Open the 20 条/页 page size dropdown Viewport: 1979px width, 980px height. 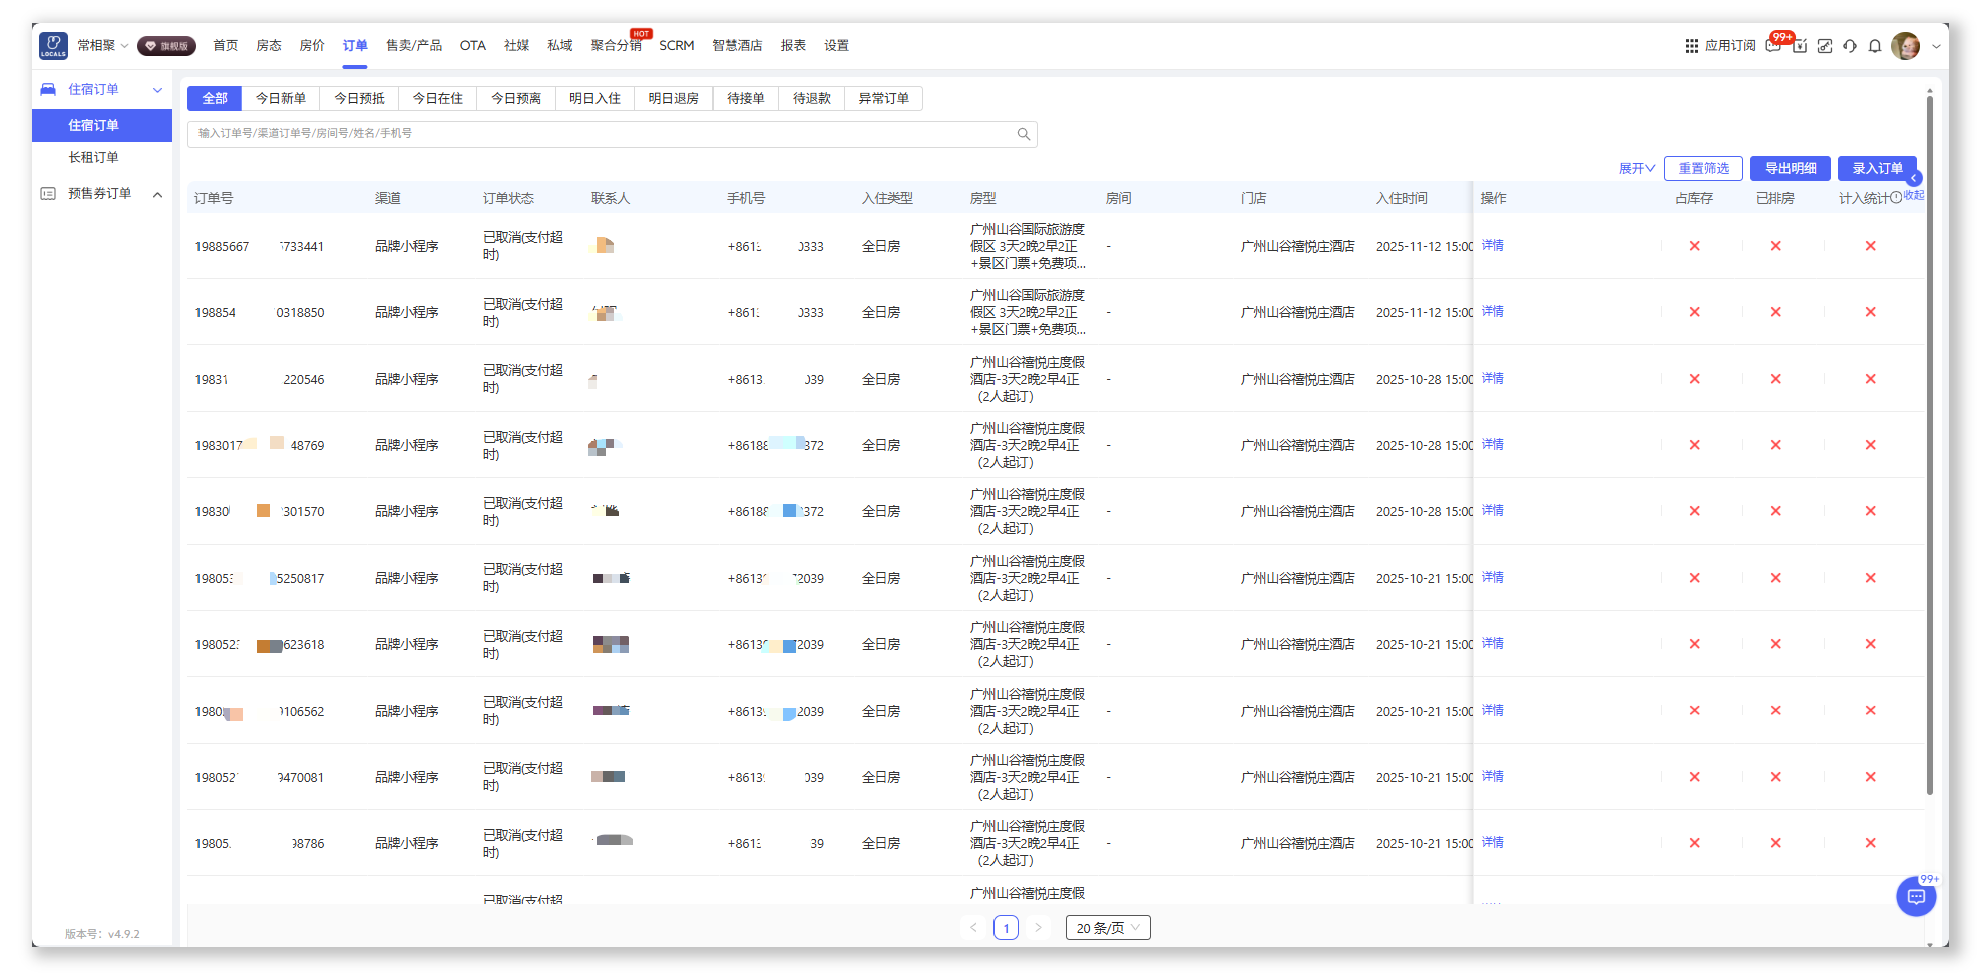click(1107, 928)
